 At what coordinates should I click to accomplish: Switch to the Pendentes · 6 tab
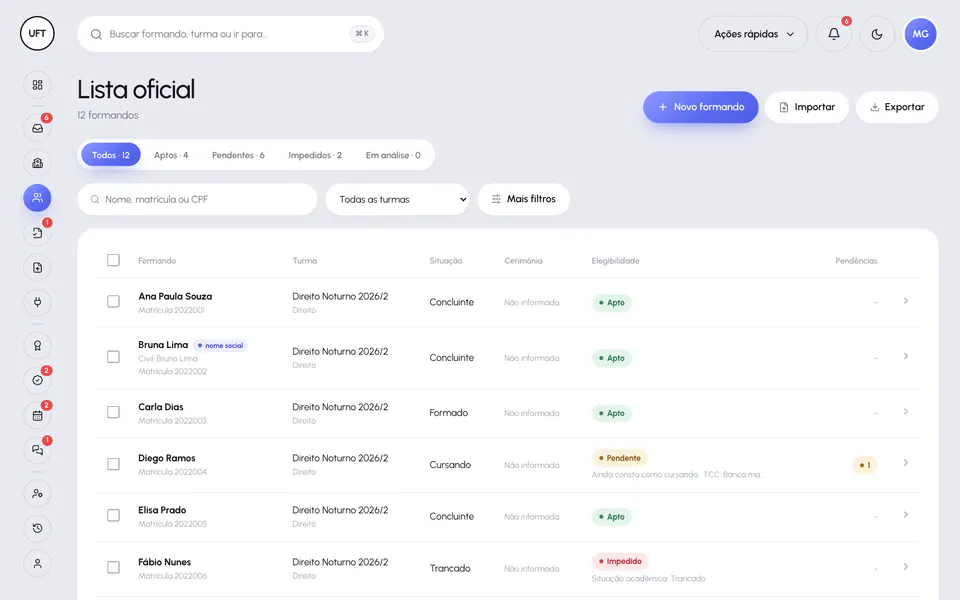tap(238, 155)
